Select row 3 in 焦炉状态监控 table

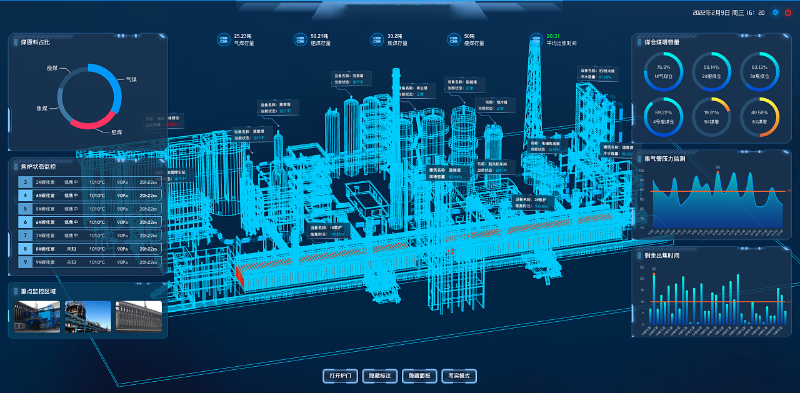[x=90, y=182]
